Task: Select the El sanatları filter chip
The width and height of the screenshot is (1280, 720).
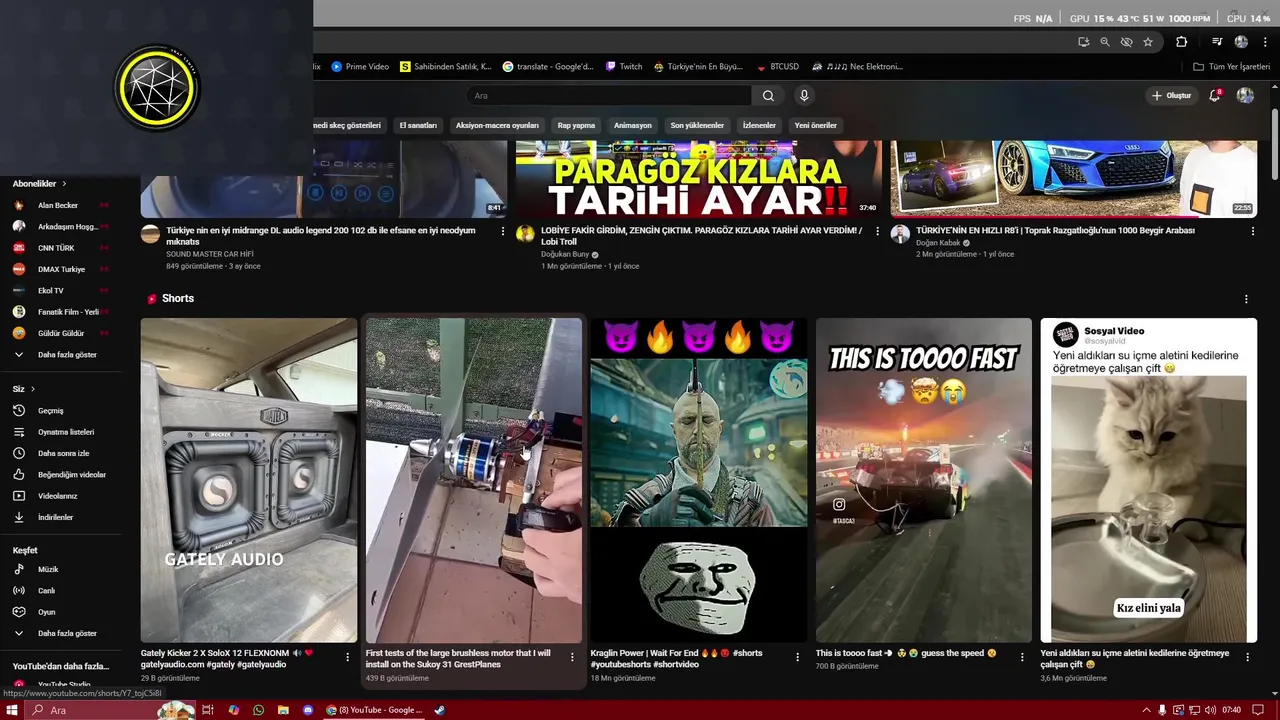Action: point(418,126)
